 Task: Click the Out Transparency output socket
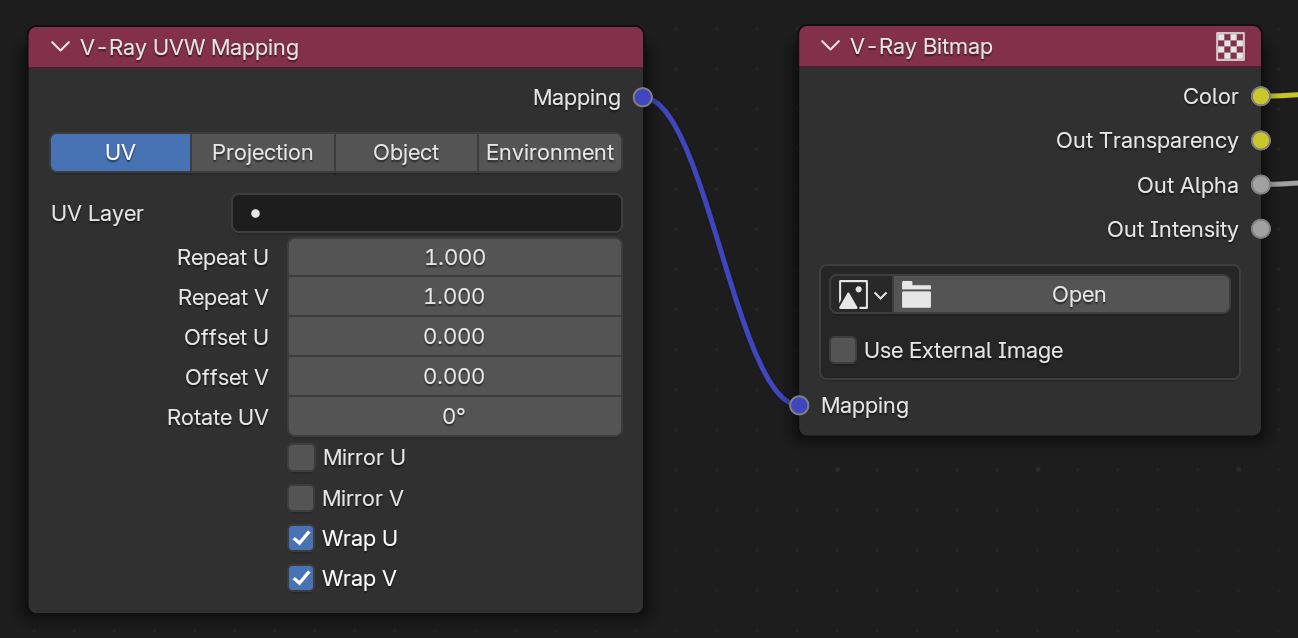(x=1261, y=141)
